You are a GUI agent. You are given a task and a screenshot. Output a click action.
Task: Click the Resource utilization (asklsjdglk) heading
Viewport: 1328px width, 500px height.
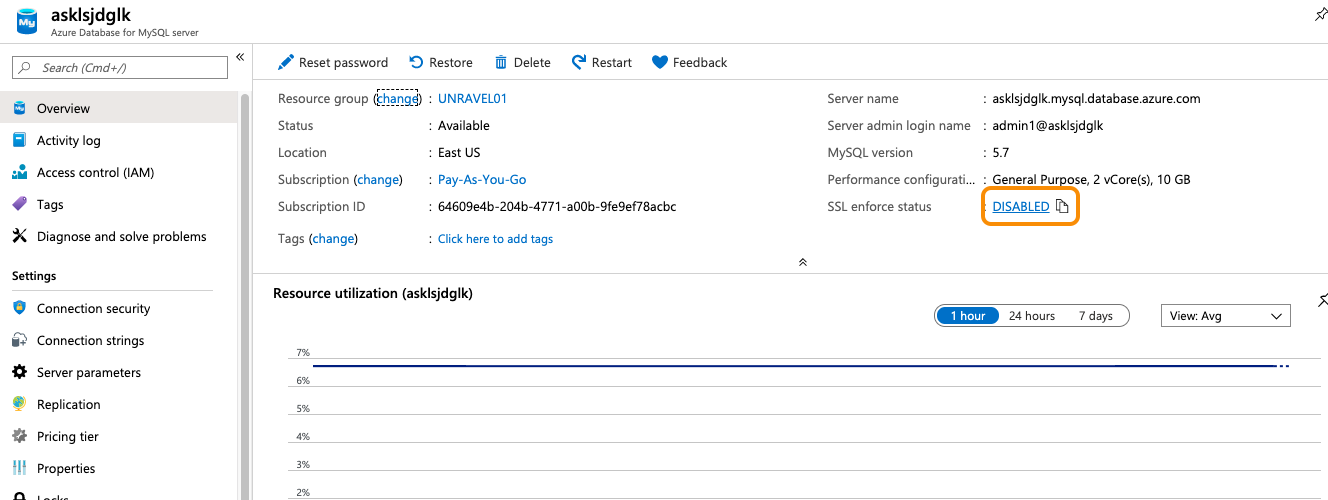point(373,294)
